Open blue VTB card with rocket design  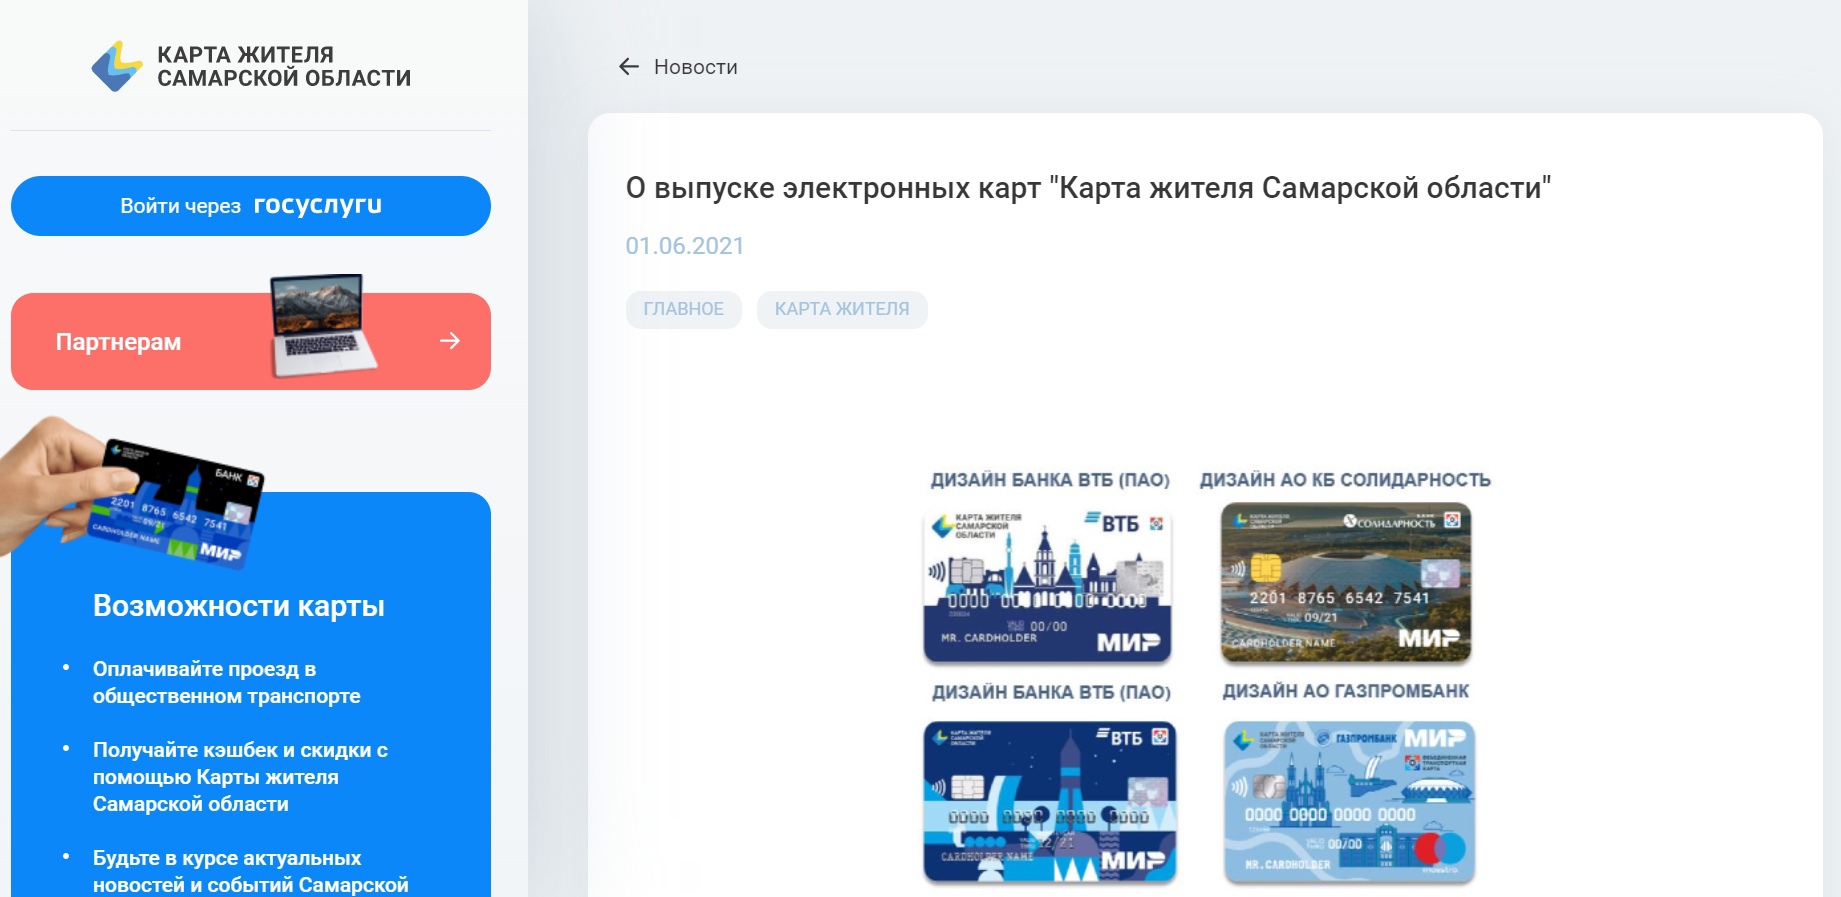(x=1049, y=802)
